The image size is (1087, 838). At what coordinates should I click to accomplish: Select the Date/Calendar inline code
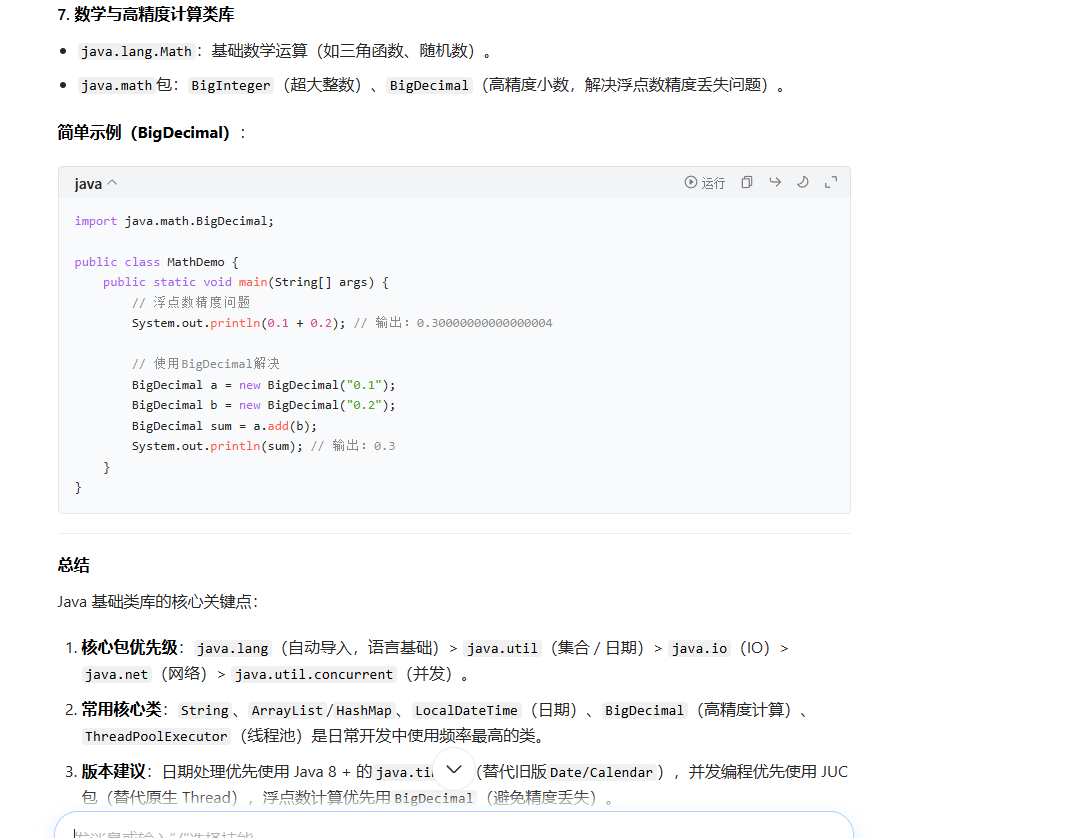(601, 772)
